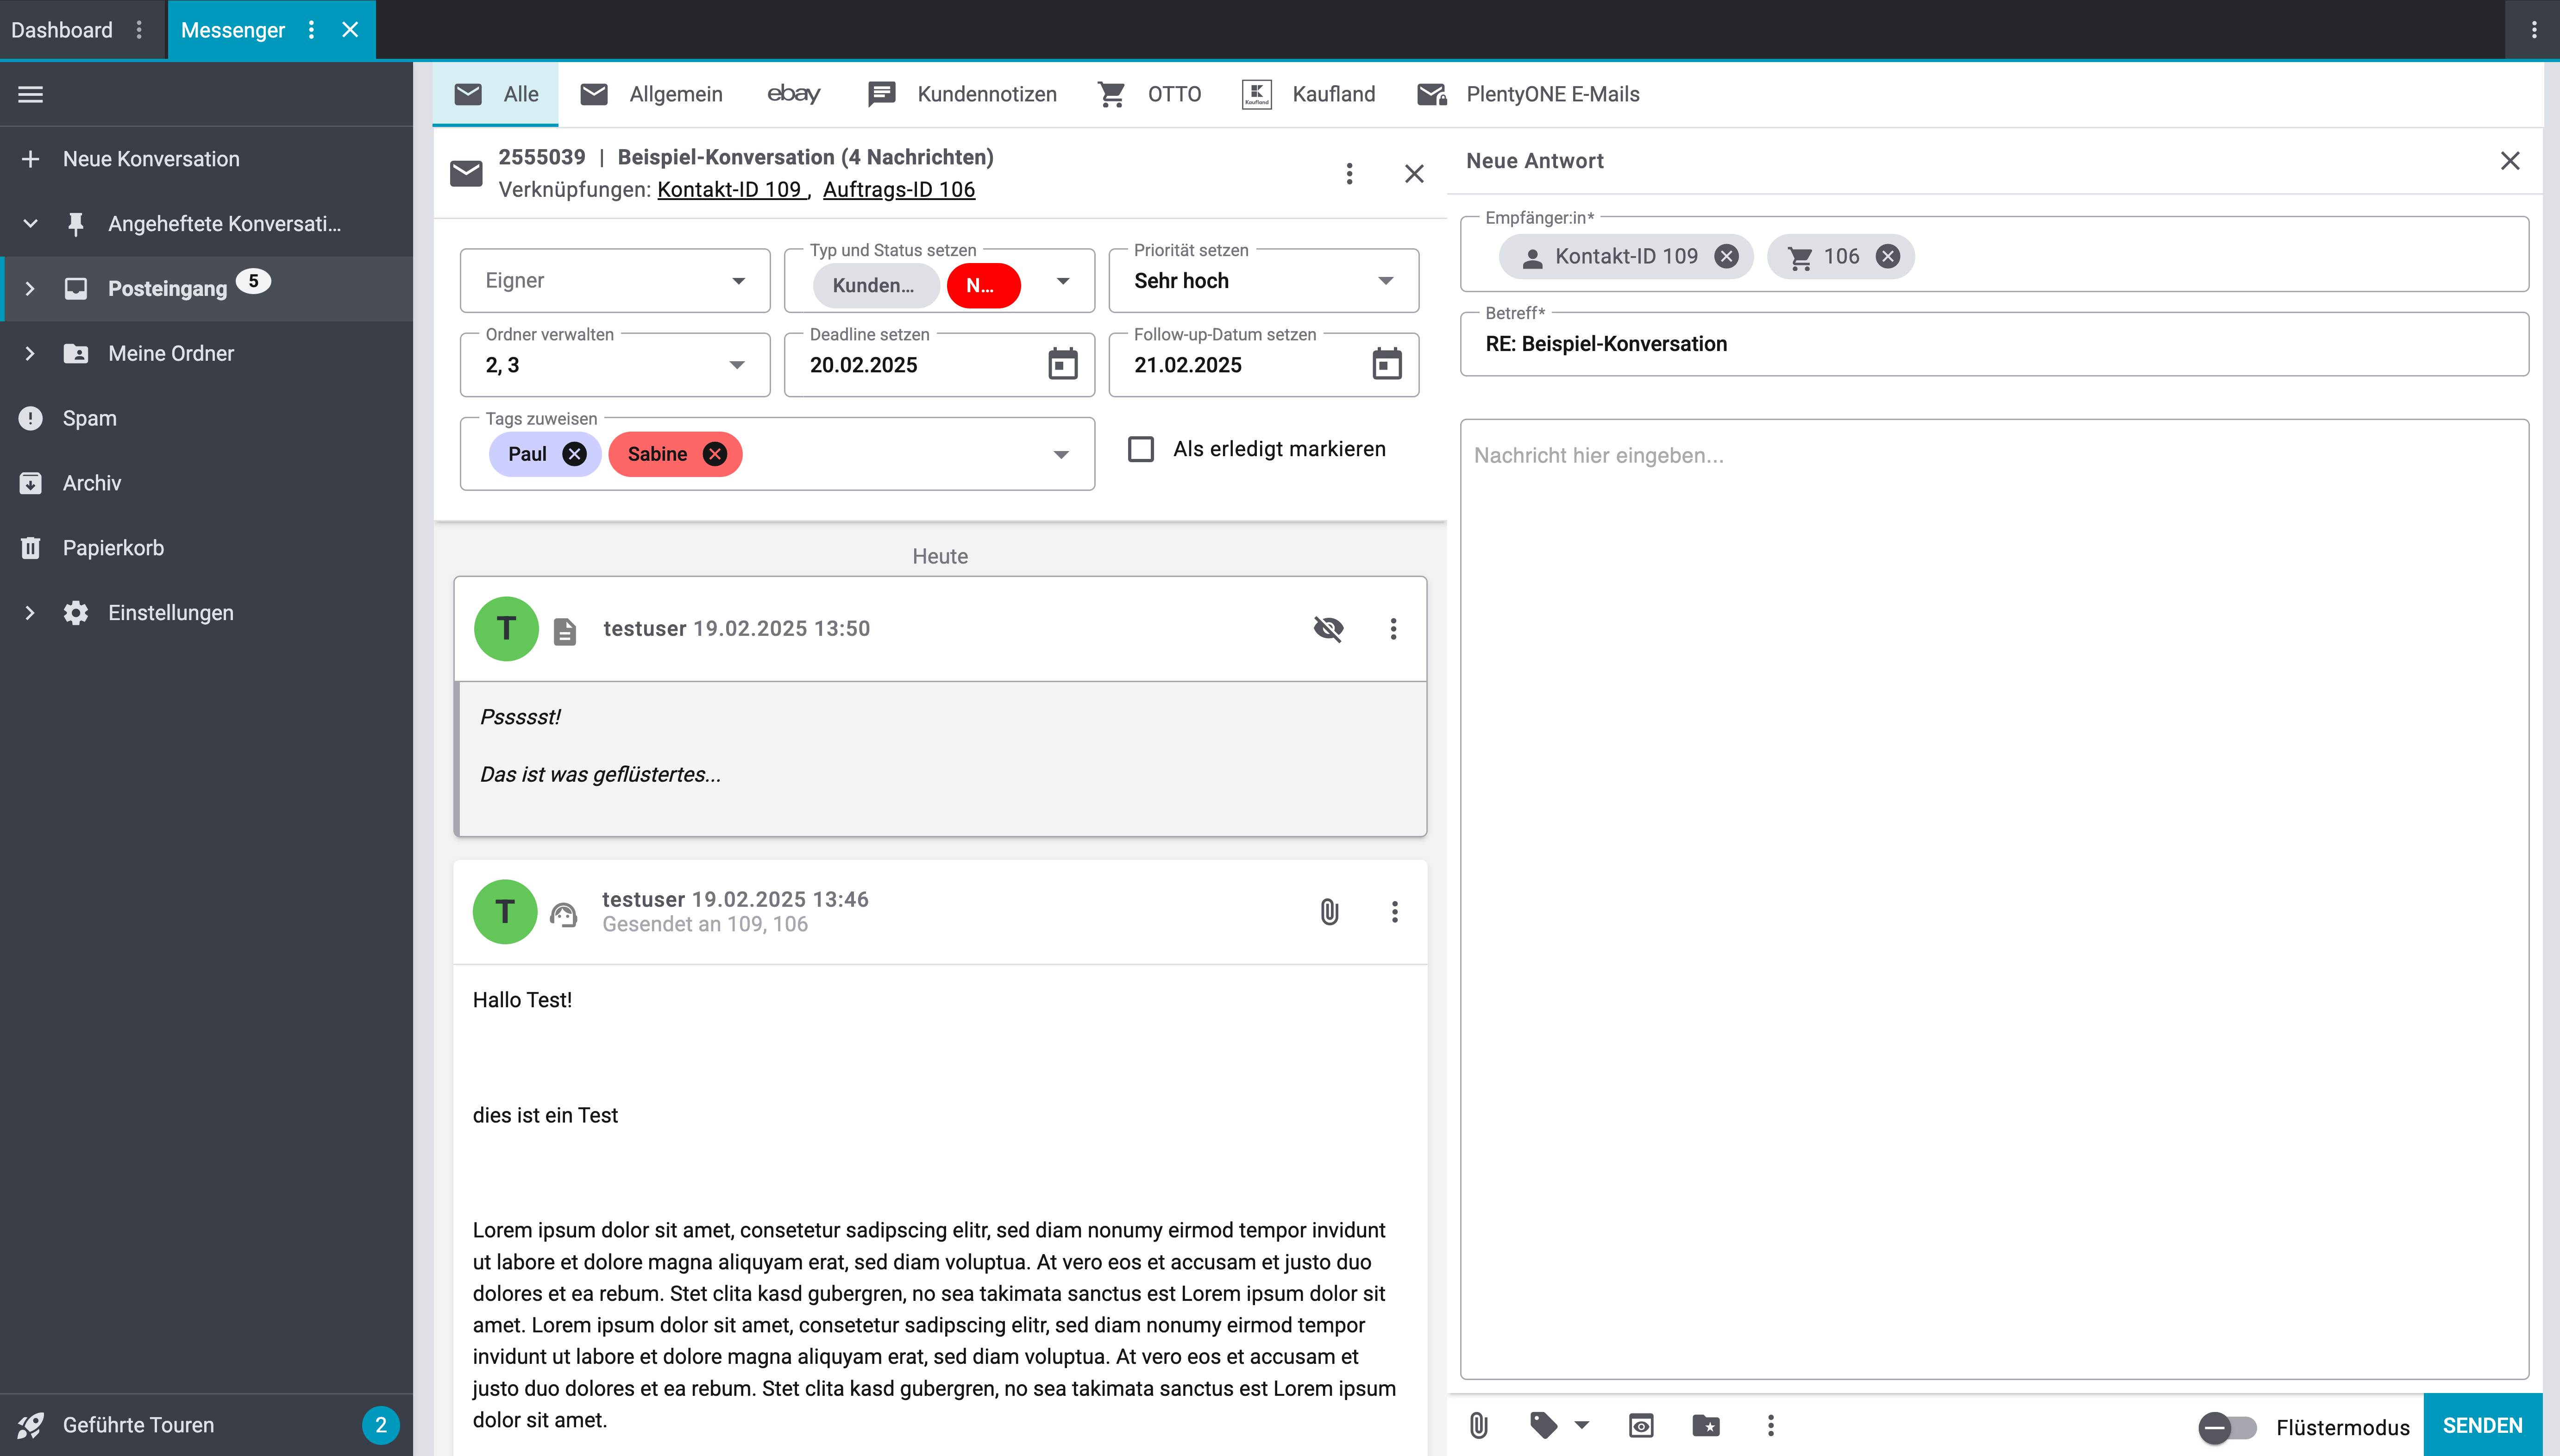
Task: Toggle visibility eye on whispered message
Action: (x=1328, y=629)
